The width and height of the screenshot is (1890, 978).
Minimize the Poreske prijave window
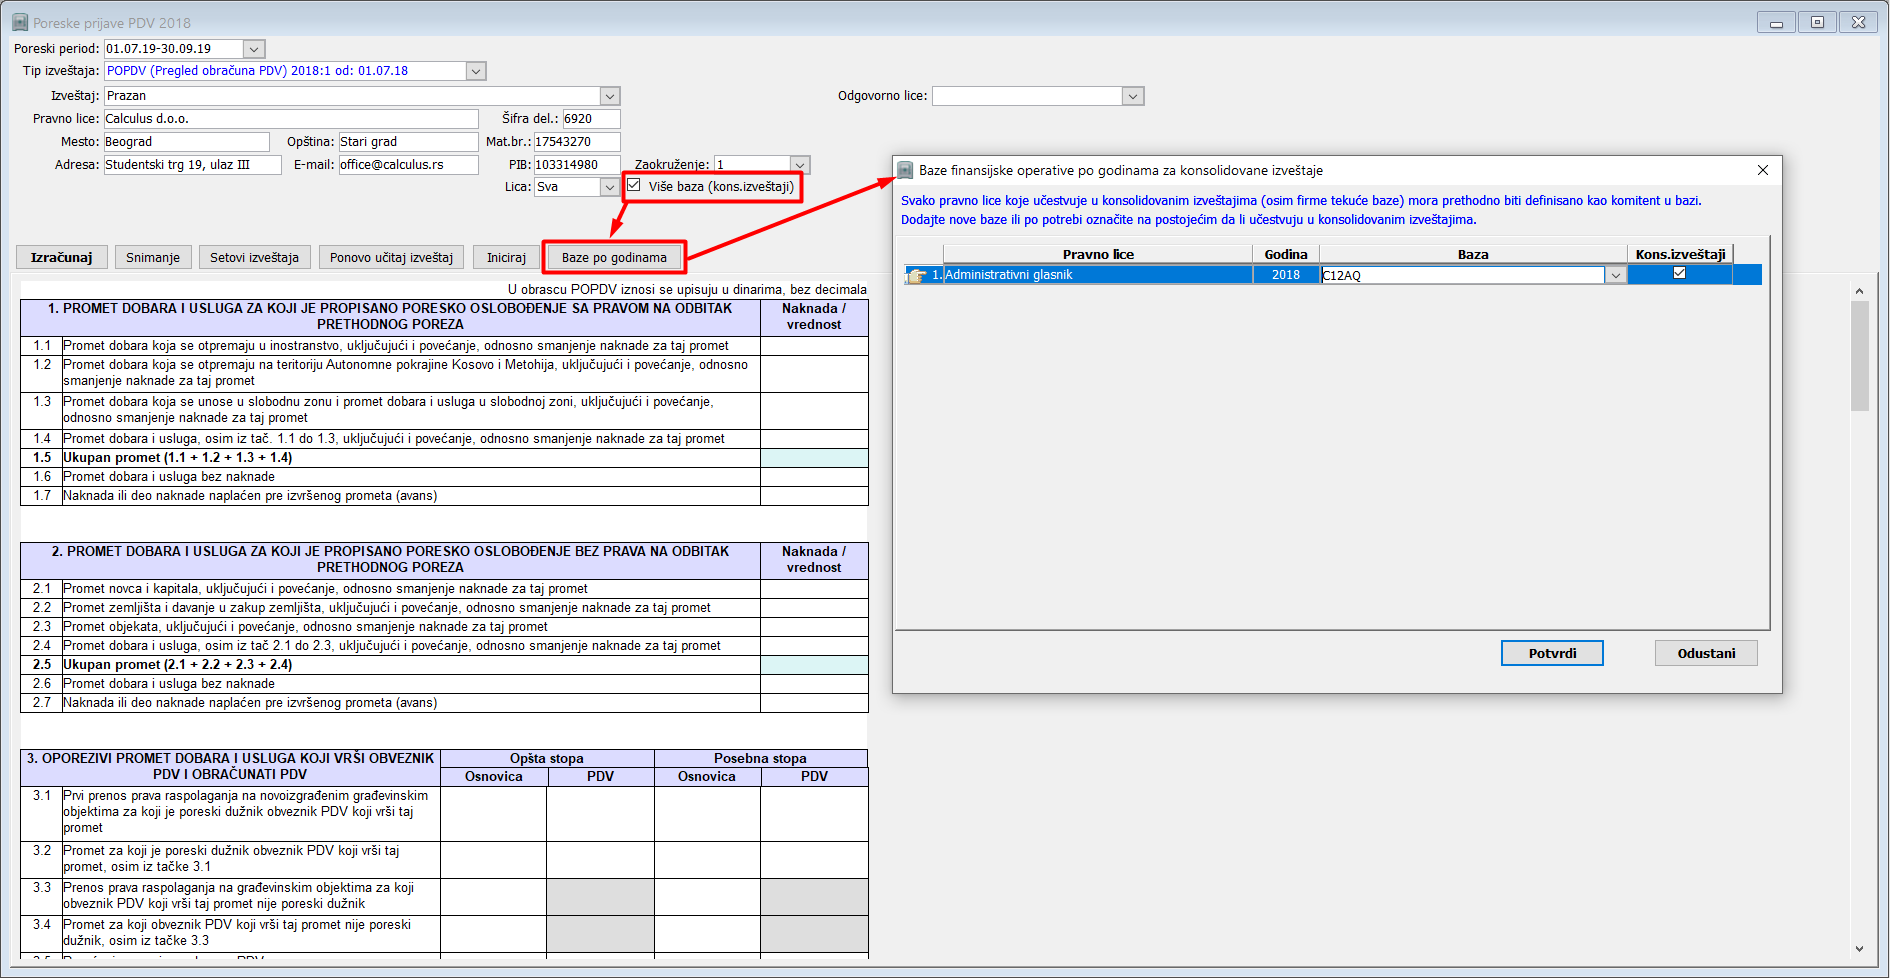coord(1776,22)
